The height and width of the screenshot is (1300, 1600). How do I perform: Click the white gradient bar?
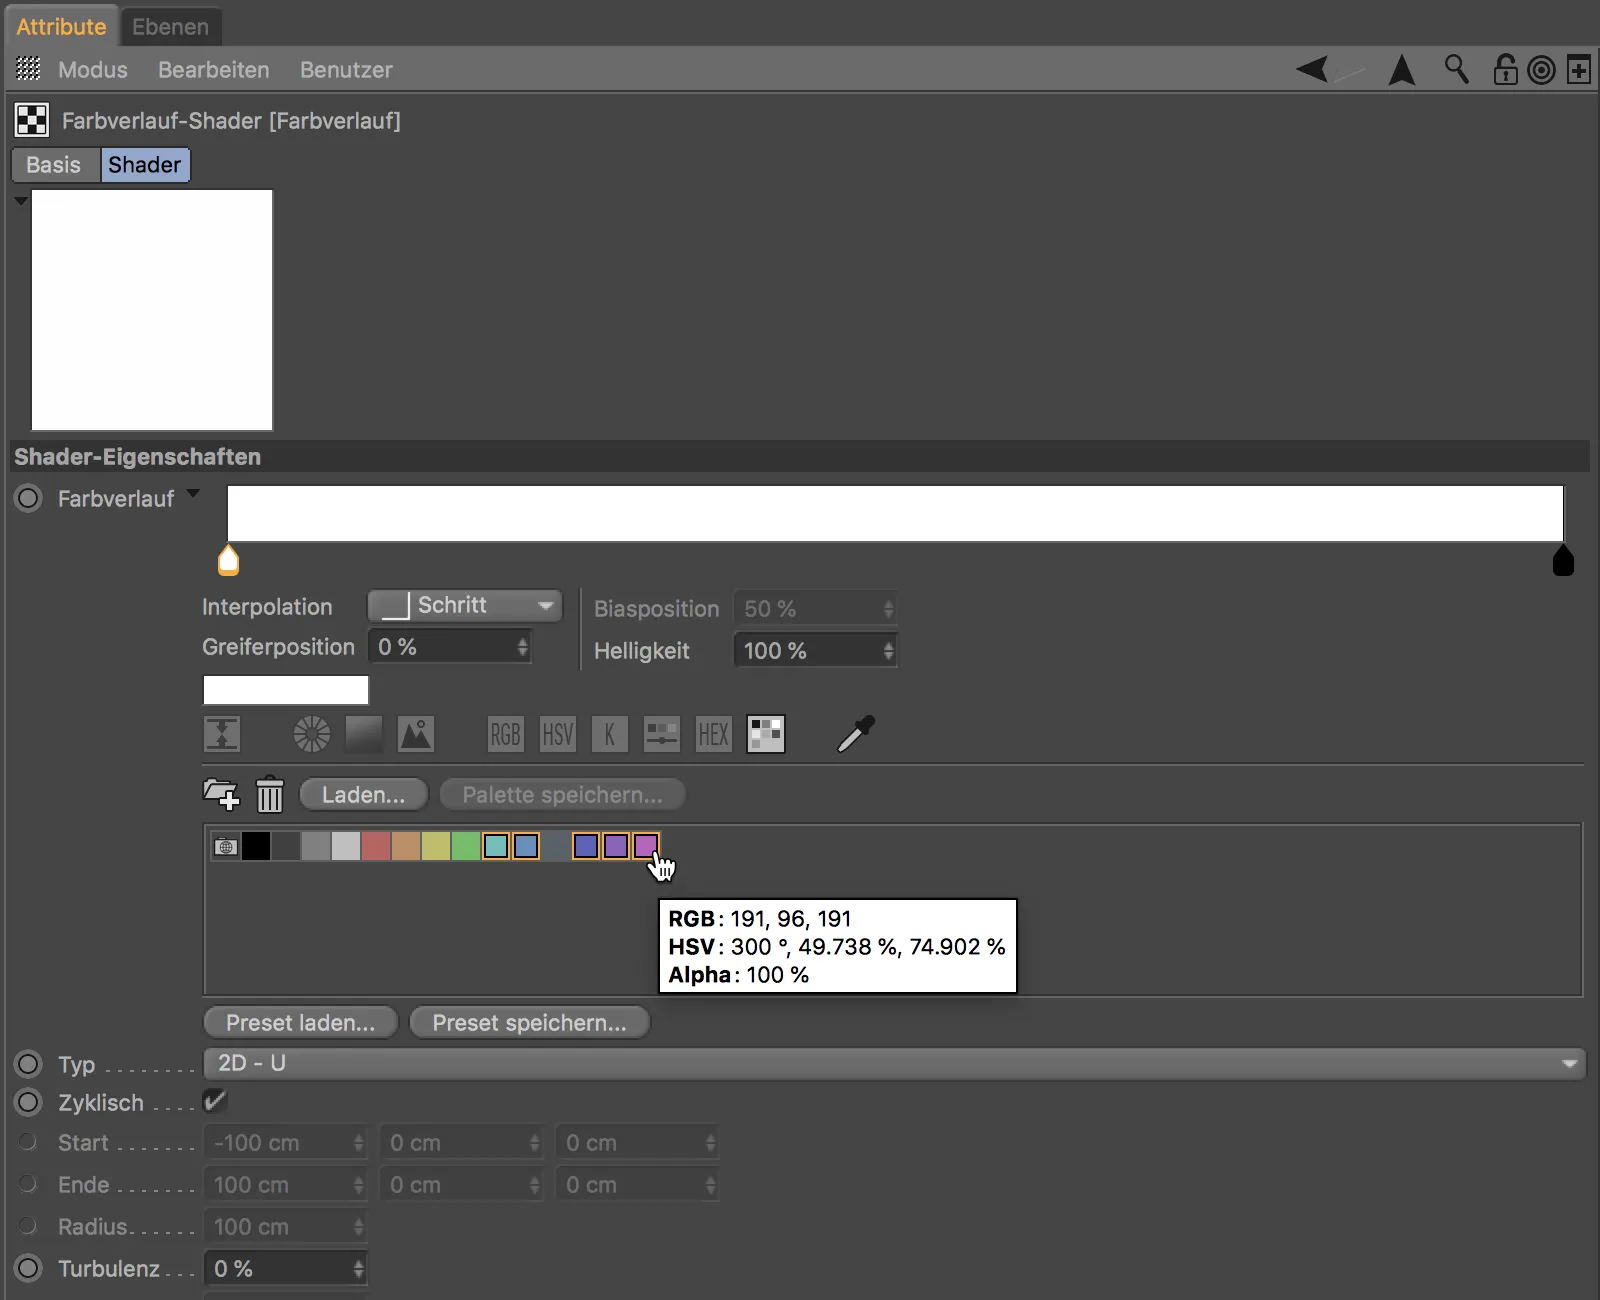(x=895, y=514)
